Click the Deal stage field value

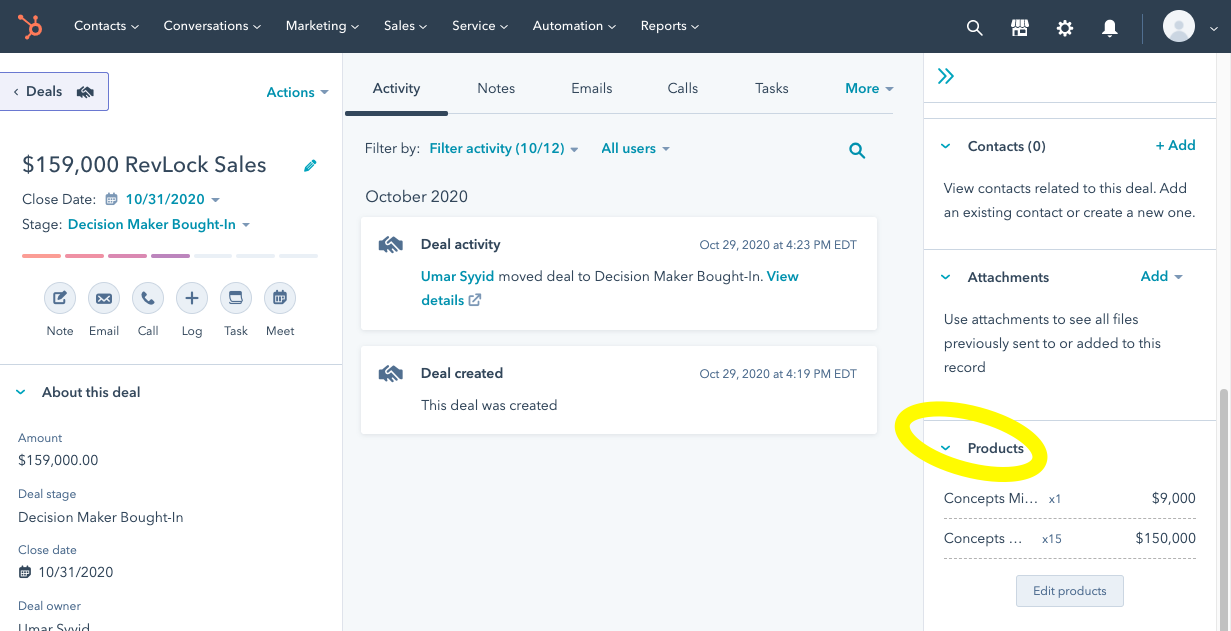pos(101,517)
